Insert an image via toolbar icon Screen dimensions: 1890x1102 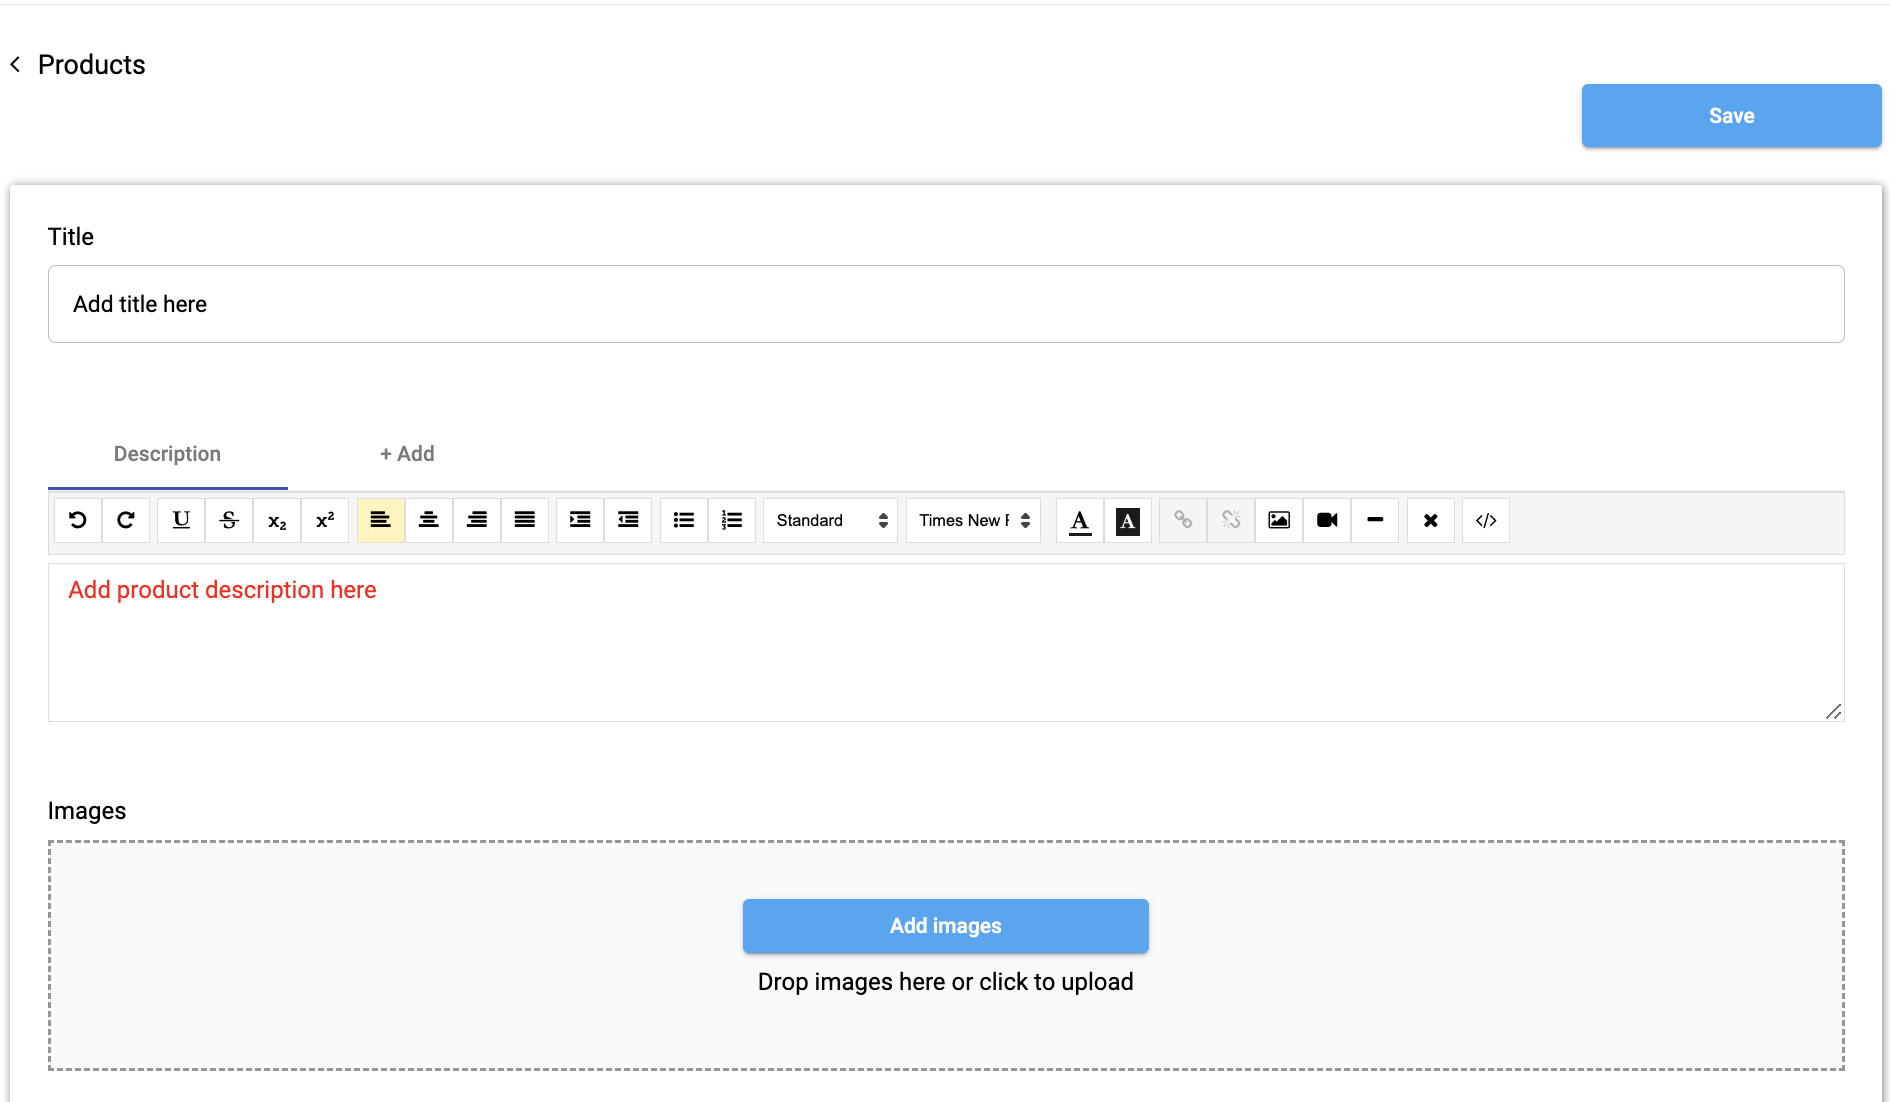1279,520
